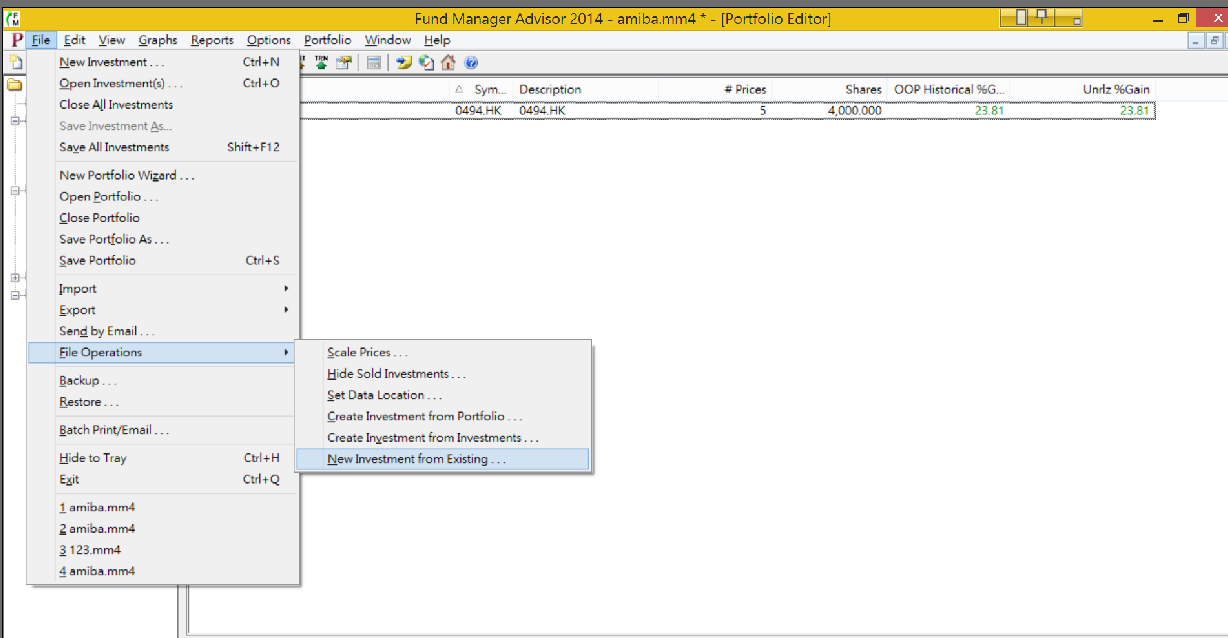Choose Send by Email entry

pyautogui.click(x=163, y=331)
